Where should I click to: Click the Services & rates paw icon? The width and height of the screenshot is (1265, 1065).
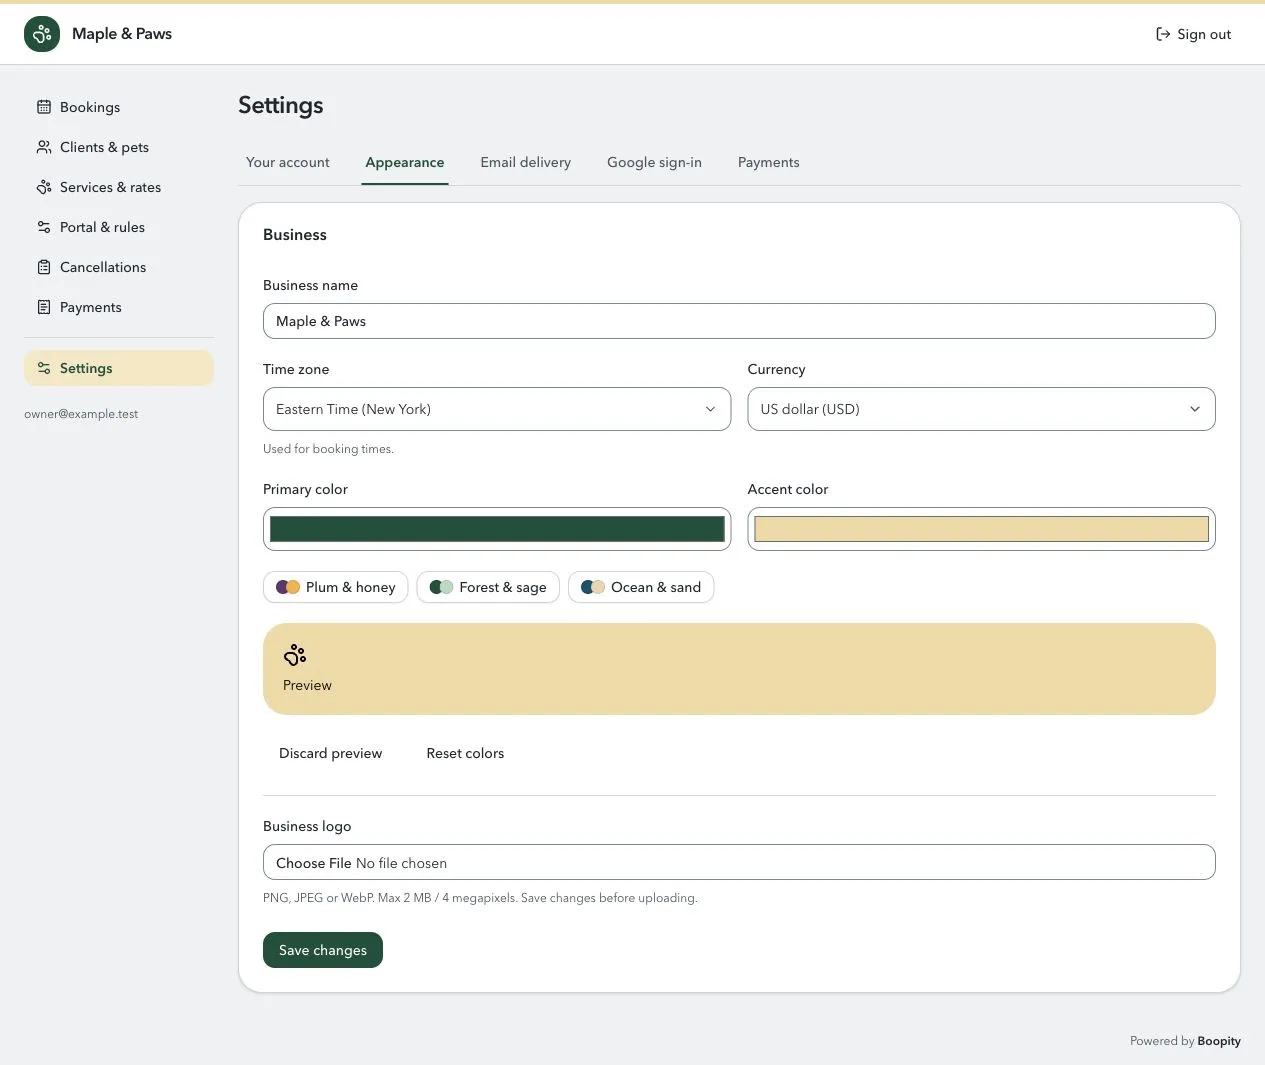[44, 187]
